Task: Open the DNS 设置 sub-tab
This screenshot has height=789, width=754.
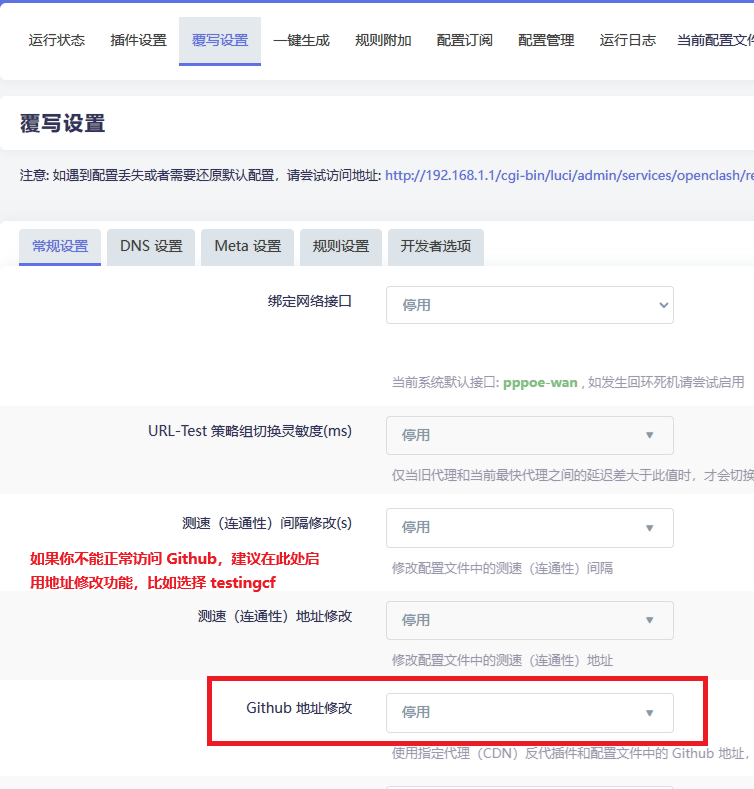Action: [151, 246]
